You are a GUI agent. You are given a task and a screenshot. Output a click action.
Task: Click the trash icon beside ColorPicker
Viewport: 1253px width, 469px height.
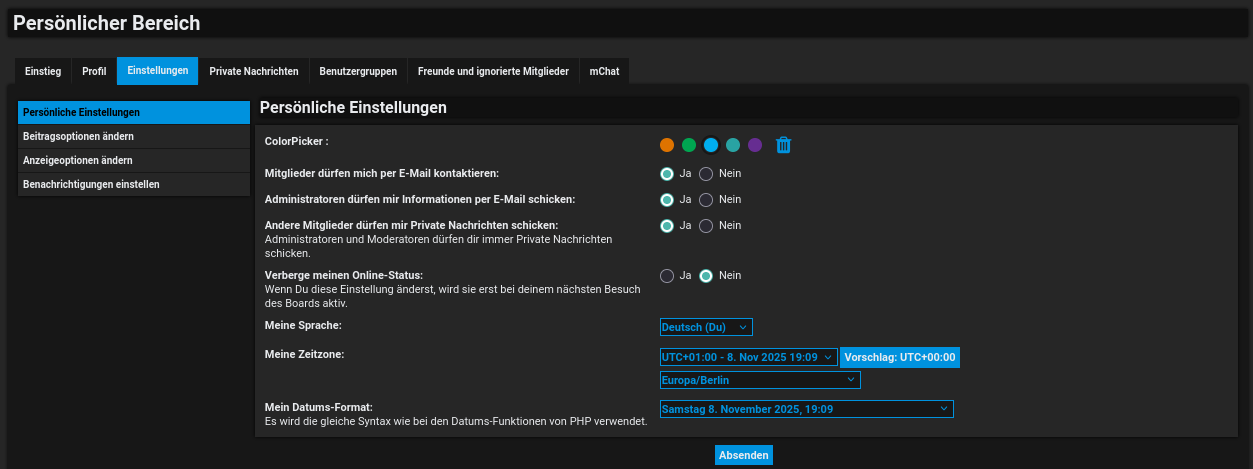(x=784, y=145)
